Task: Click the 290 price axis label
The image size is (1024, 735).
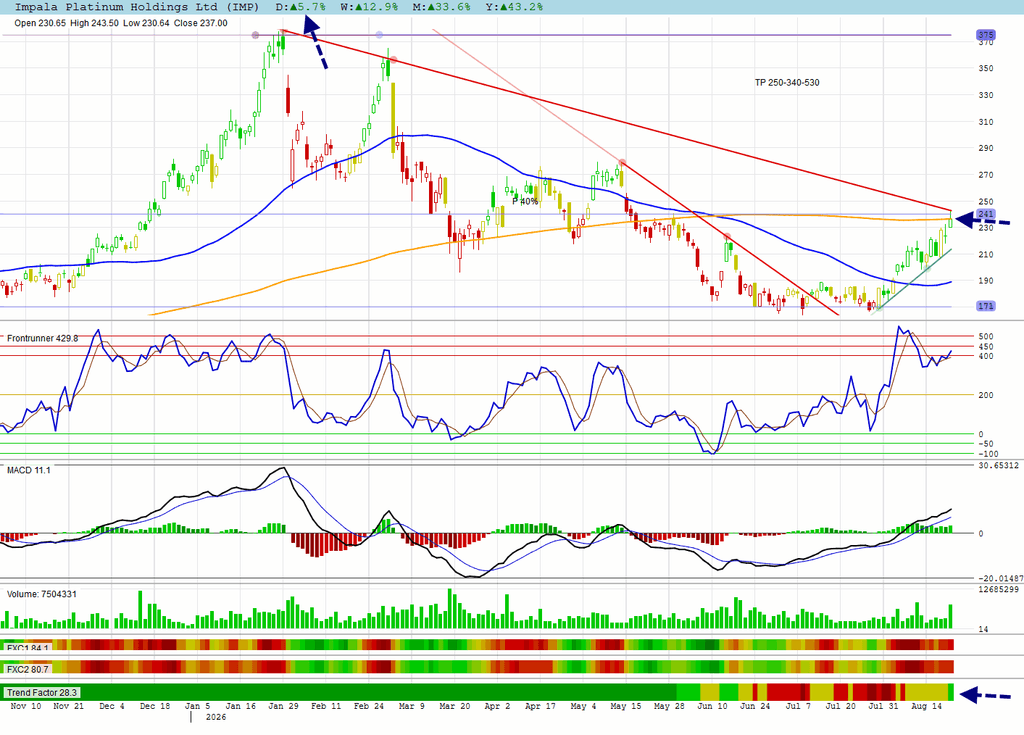Action: click(x=985, y=148)
